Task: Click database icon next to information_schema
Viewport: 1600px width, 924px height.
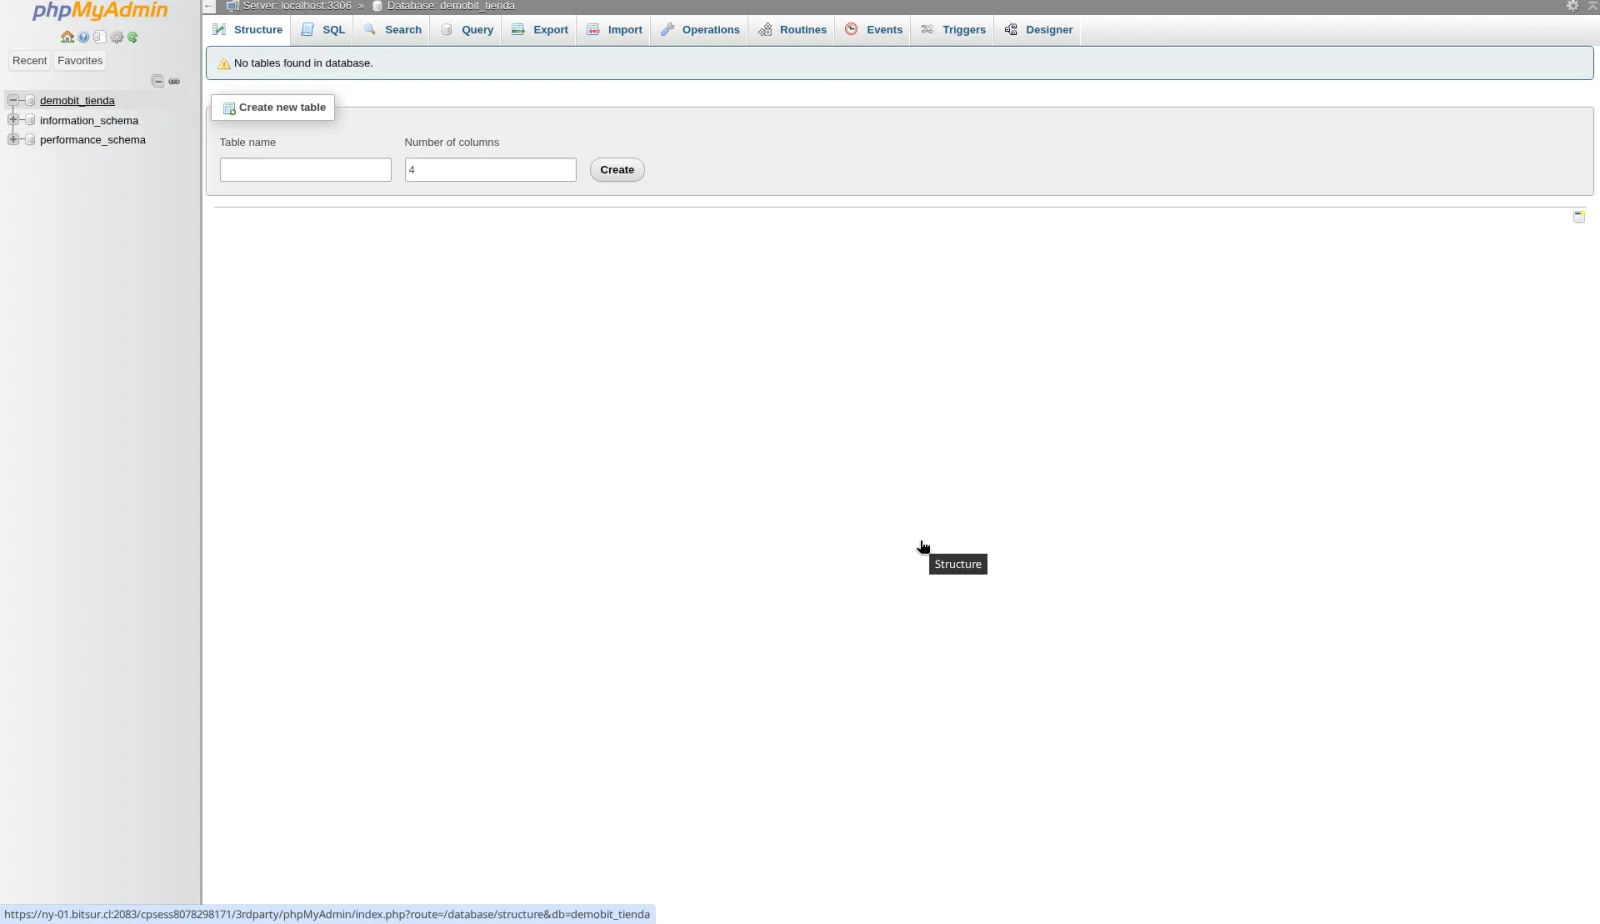Action: click(x=30, y=120)
